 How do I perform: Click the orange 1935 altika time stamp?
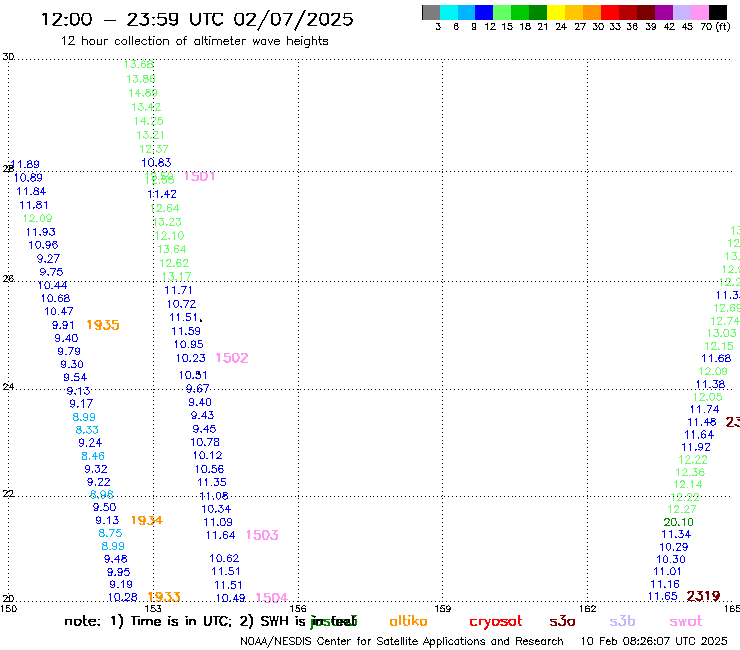point(103,325)
